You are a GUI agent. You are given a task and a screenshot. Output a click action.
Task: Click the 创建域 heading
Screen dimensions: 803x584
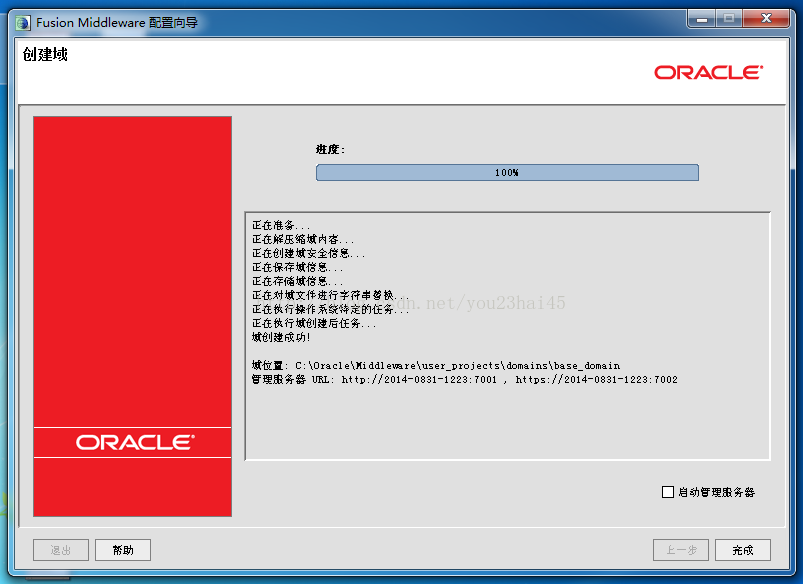coord(45,54)
